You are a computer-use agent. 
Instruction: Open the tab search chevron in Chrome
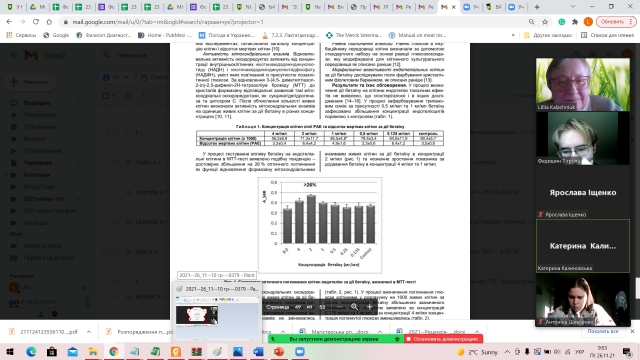point(573,7)
